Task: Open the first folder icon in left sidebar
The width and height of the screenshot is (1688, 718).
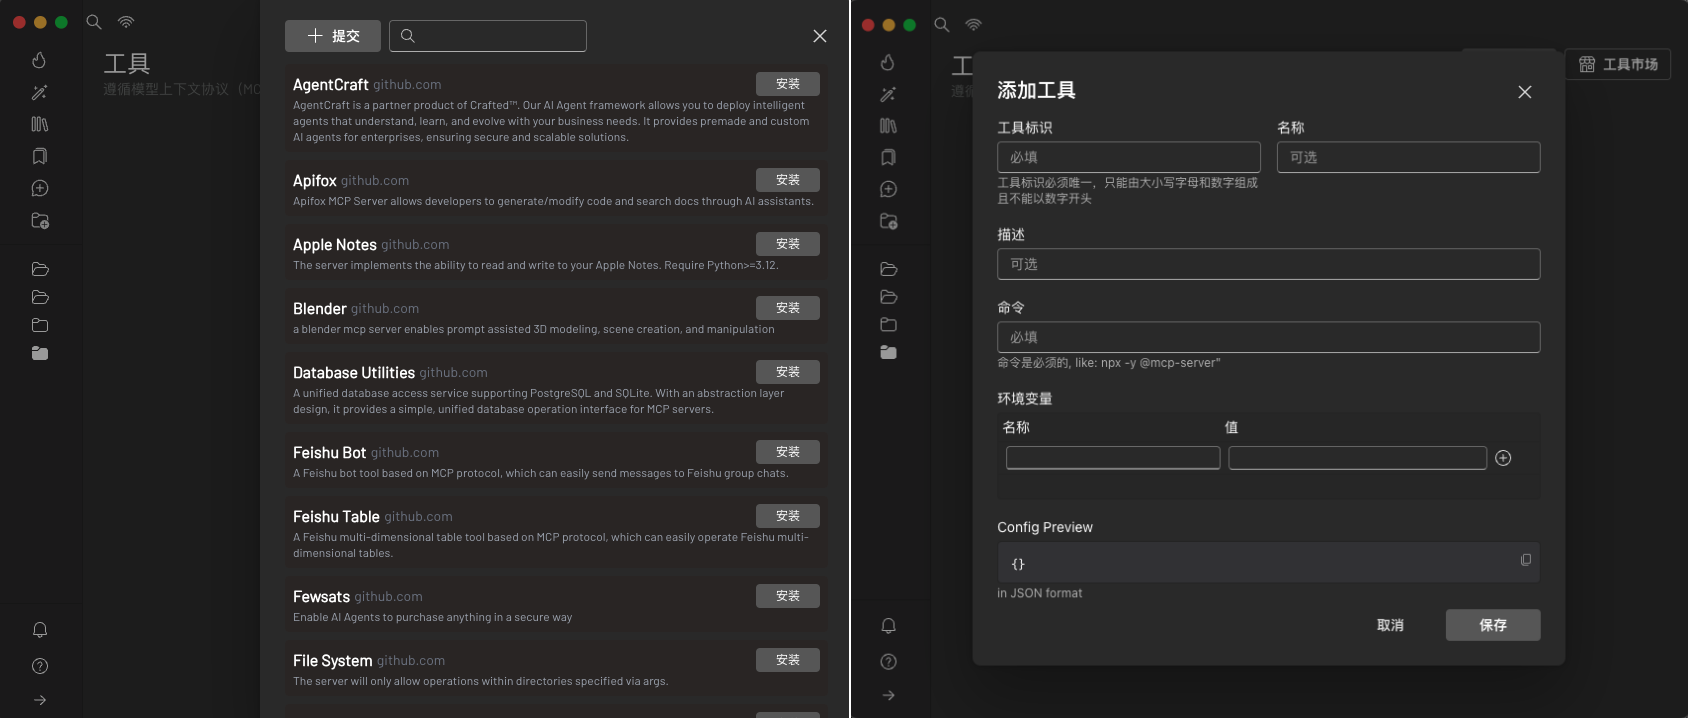Action: point(40,269)
